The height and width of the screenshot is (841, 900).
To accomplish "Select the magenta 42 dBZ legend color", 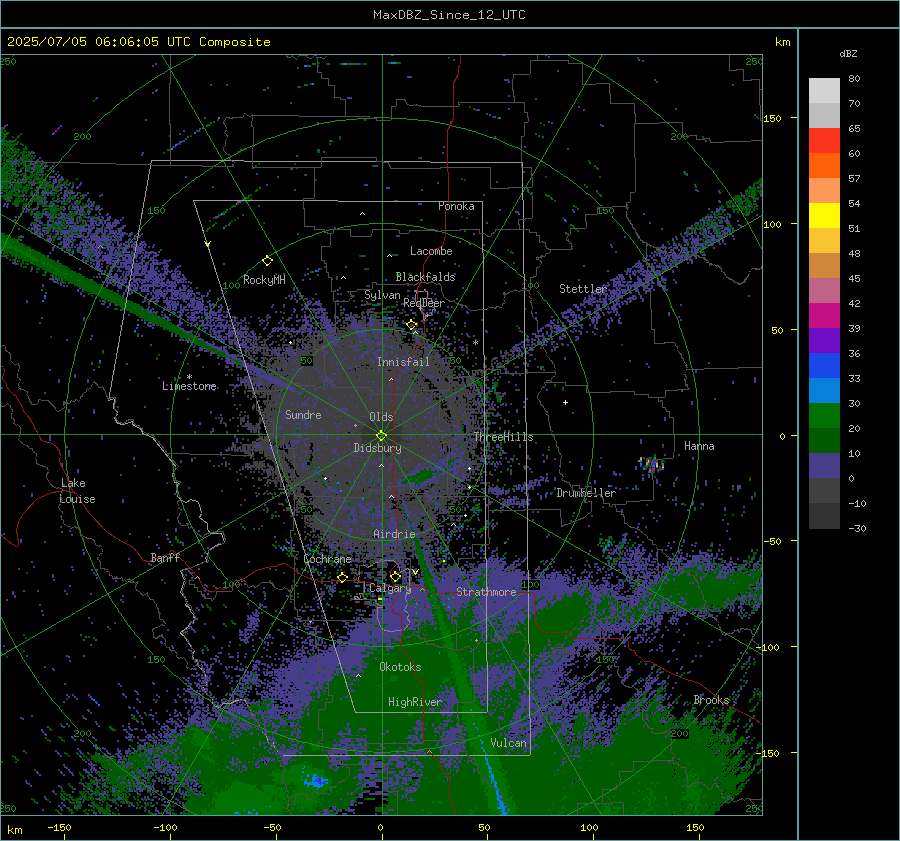I will click(824, 315).
